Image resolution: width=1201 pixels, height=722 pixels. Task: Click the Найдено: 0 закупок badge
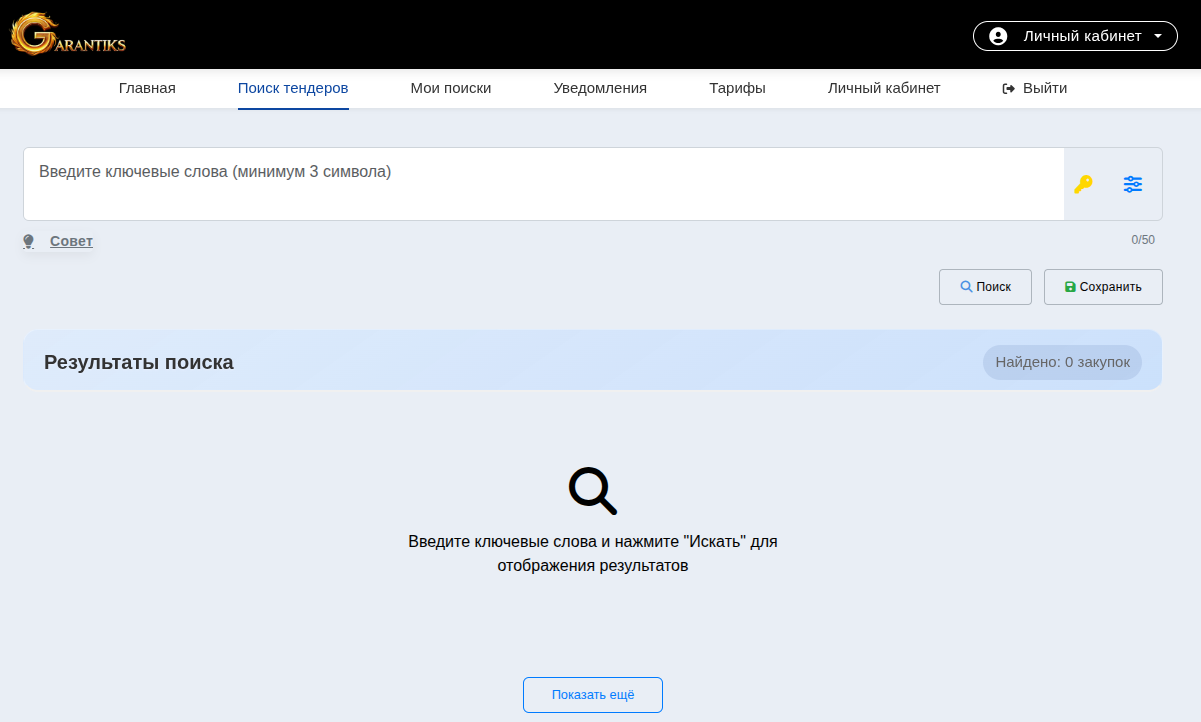coord(1062,362)
